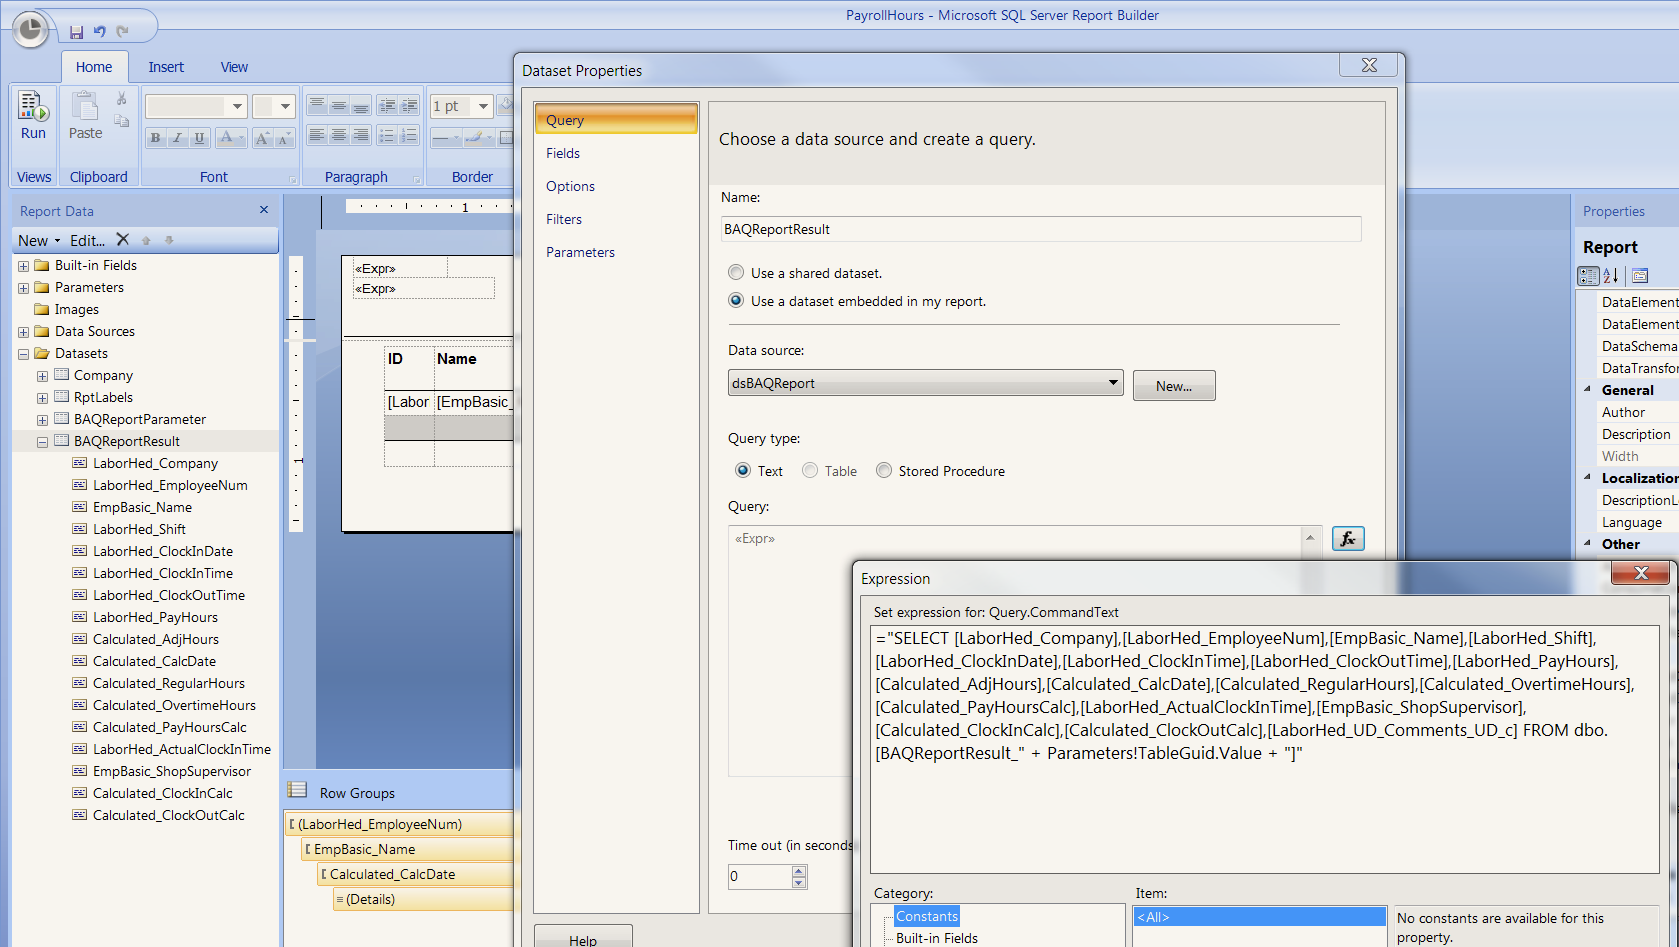Click the dataset Name input field
1679x947 pixels.
click(1040, 229)
